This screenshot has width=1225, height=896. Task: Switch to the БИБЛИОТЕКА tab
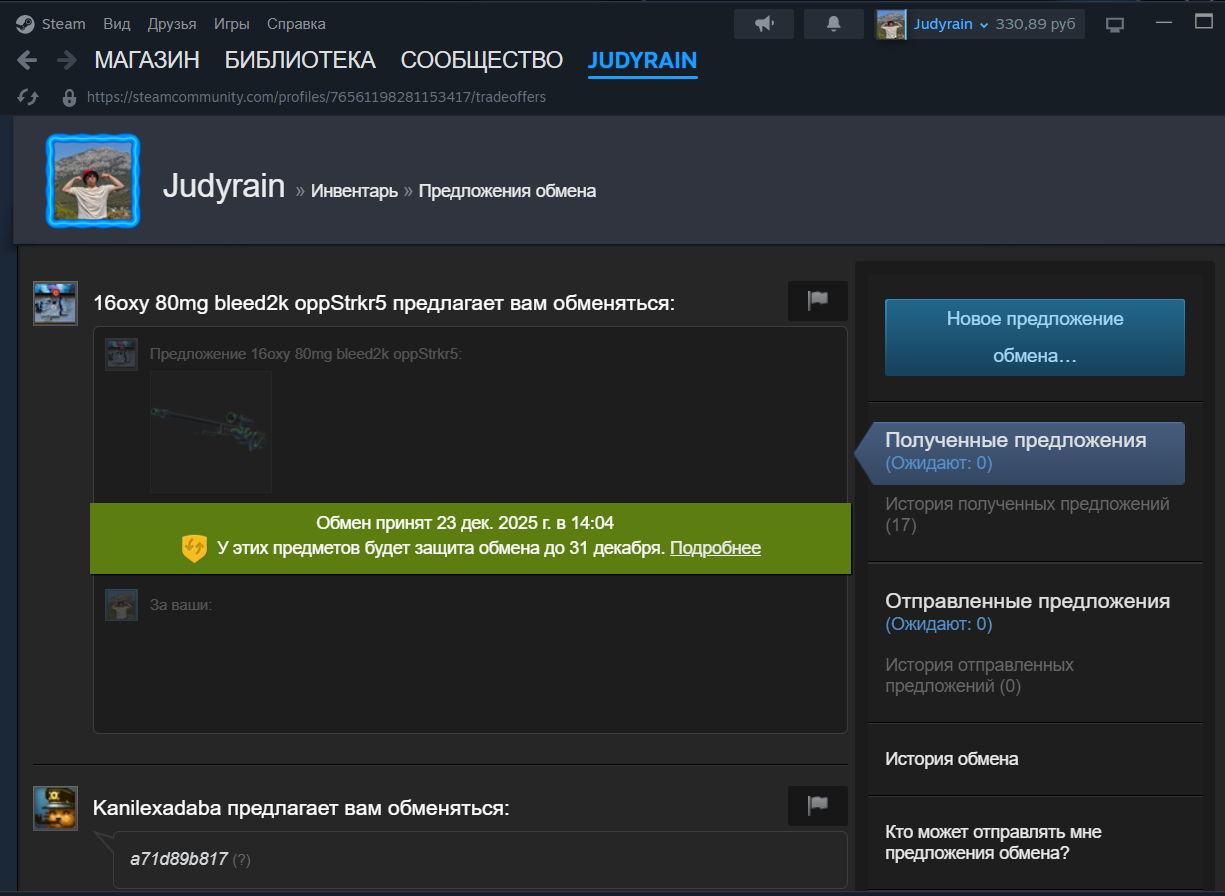pos(299,60)
